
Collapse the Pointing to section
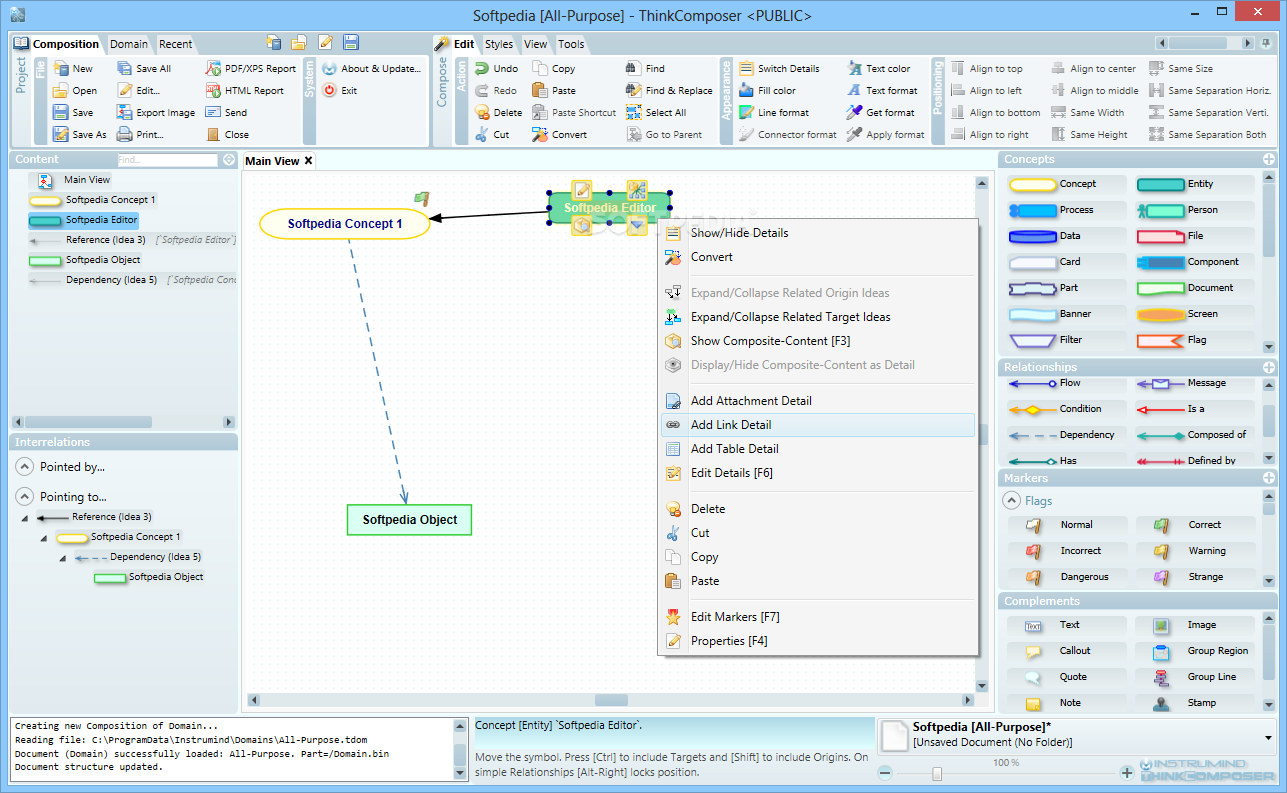[x=25, y=497]
